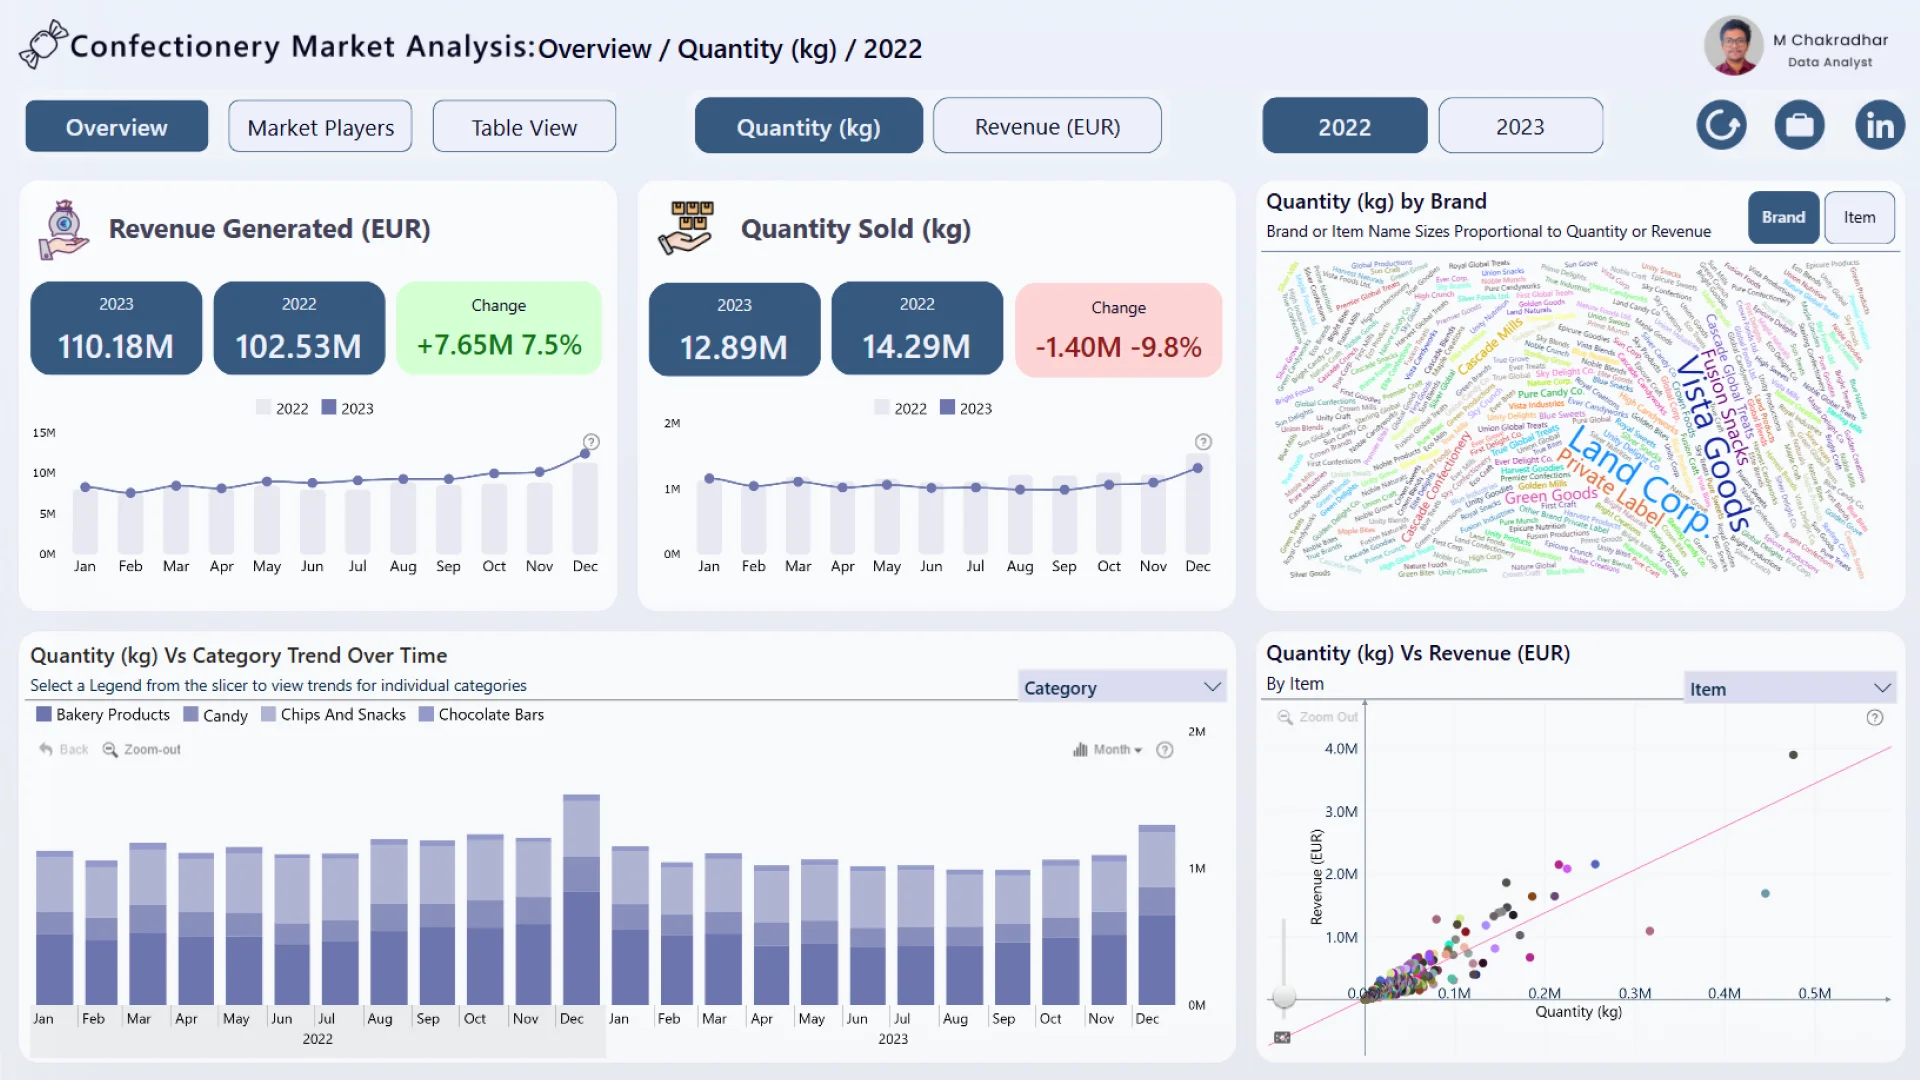Toggle Chips And Snacks legend item
The image size is (1920, 1080).
point(333,715)
